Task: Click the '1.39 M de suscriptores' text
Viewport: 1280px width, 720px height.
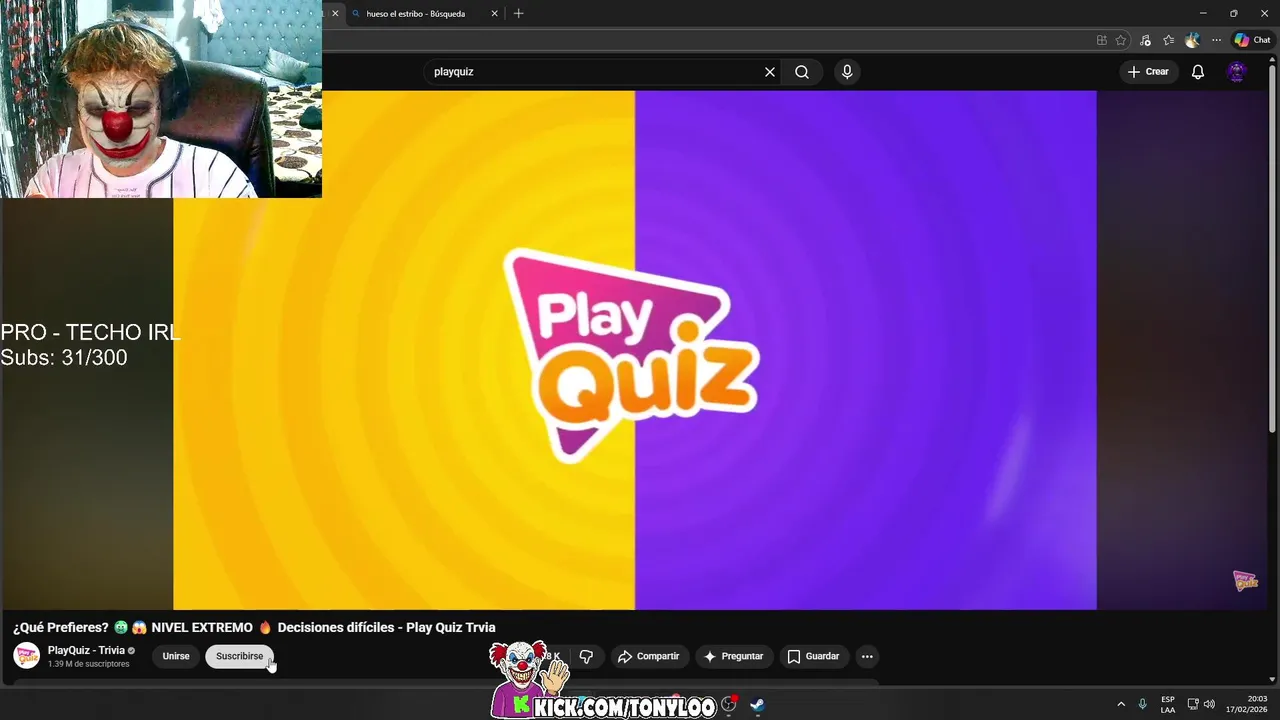Action: pos(89,664)
